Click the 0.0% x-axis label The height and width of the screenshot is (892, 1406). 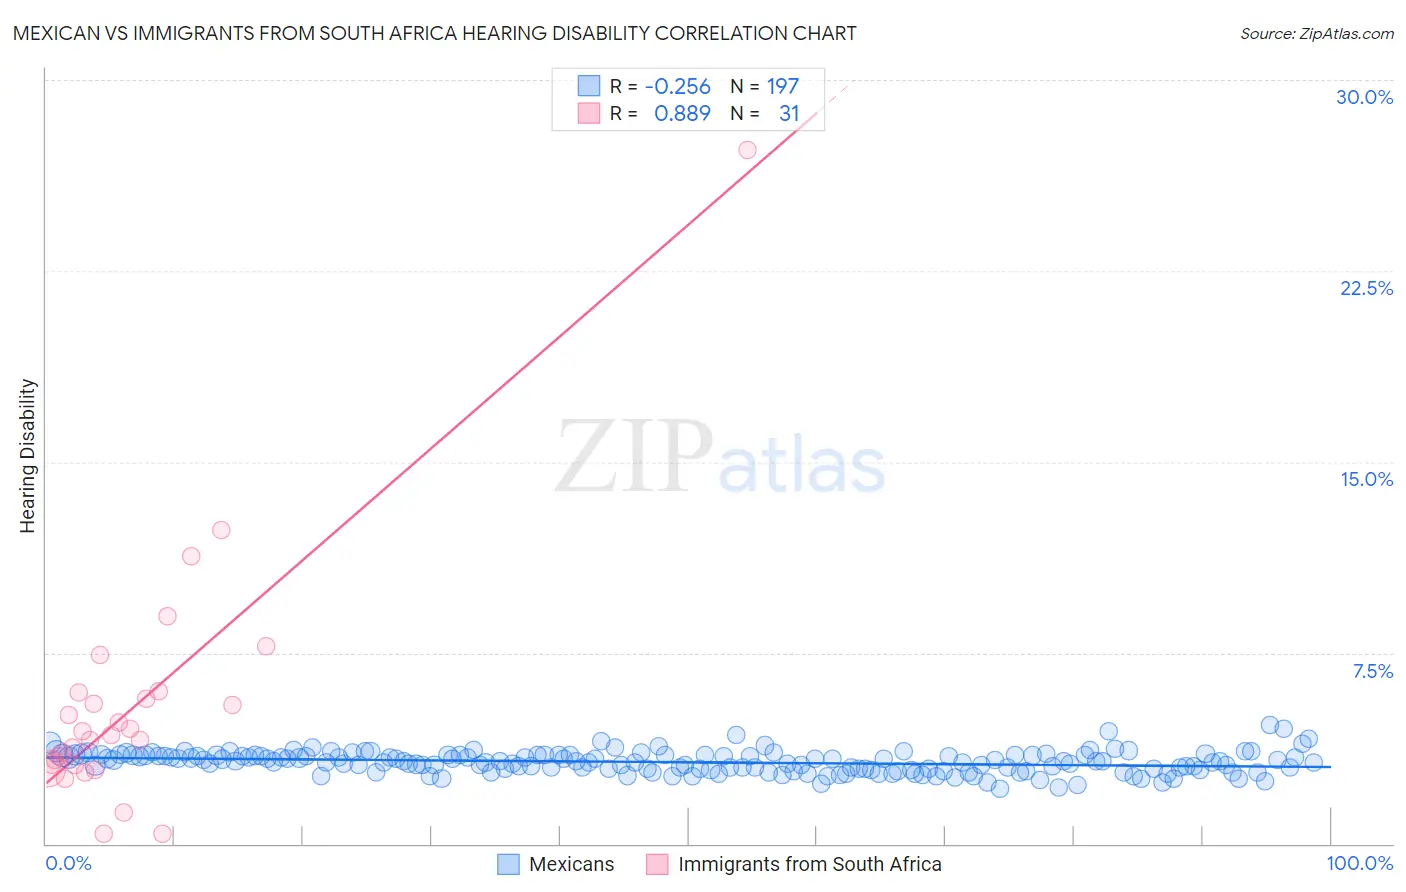(x=69, y=863)
